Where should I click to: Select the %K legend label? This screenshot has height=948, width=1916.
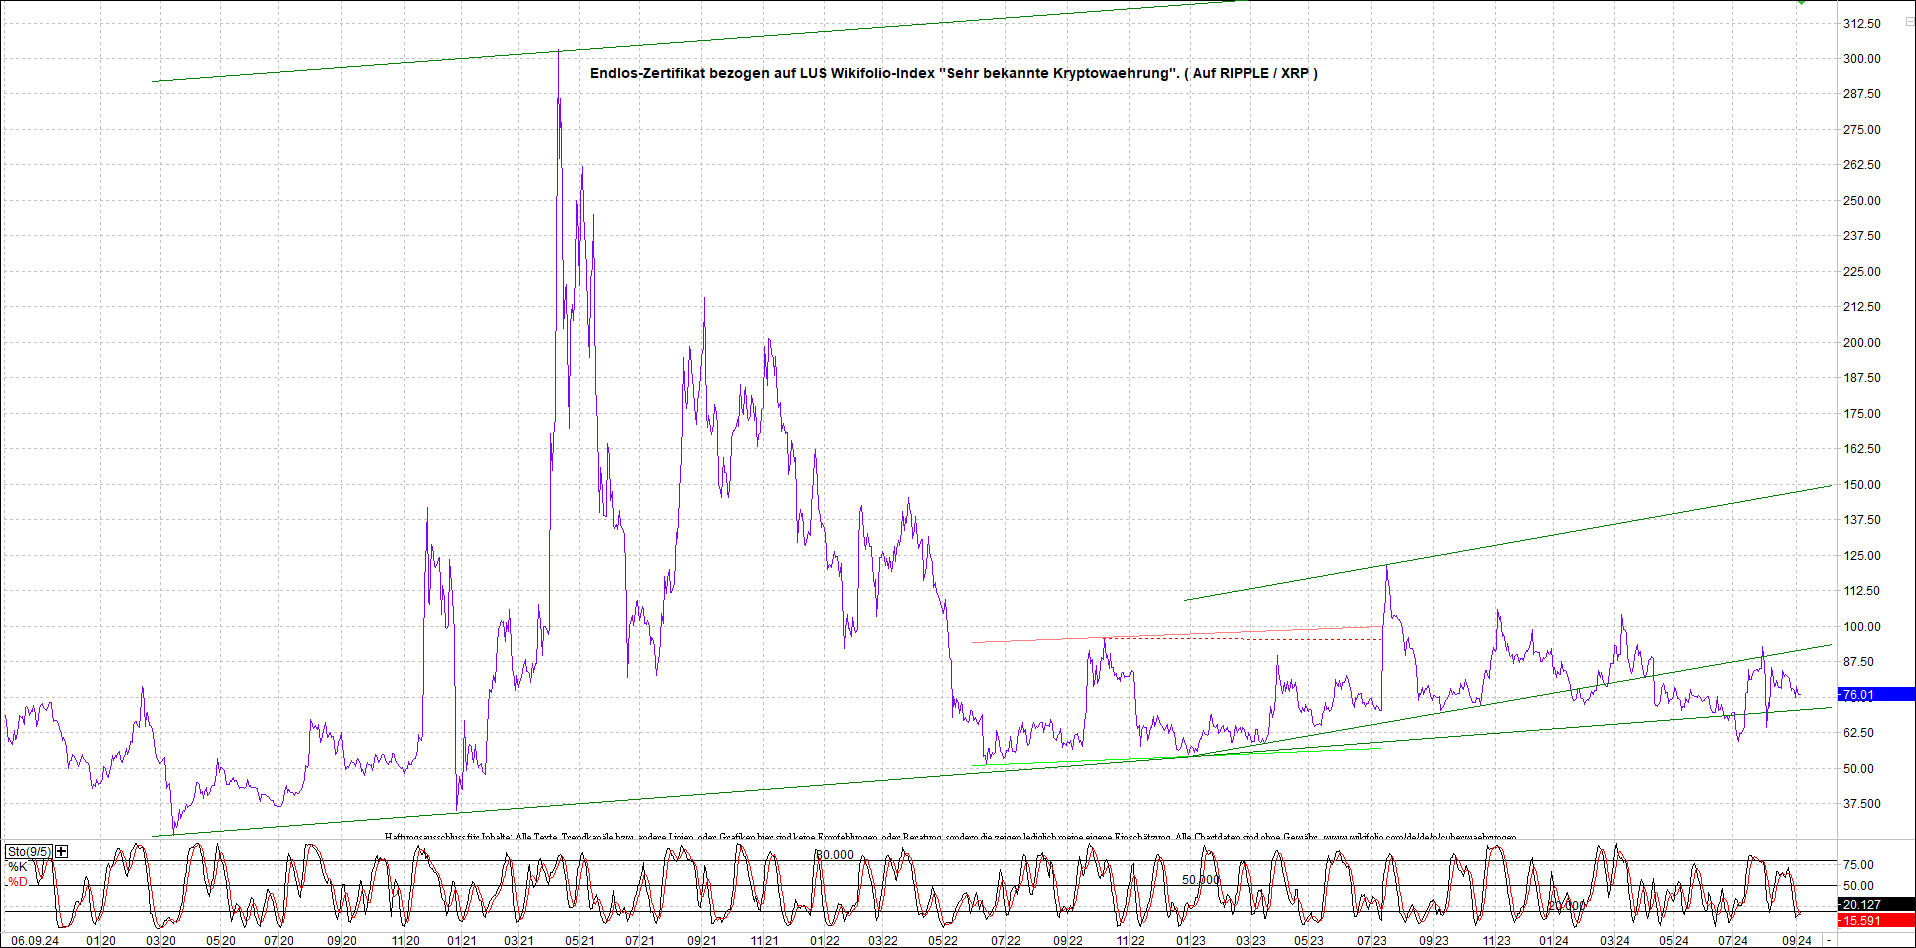point(18,866)
